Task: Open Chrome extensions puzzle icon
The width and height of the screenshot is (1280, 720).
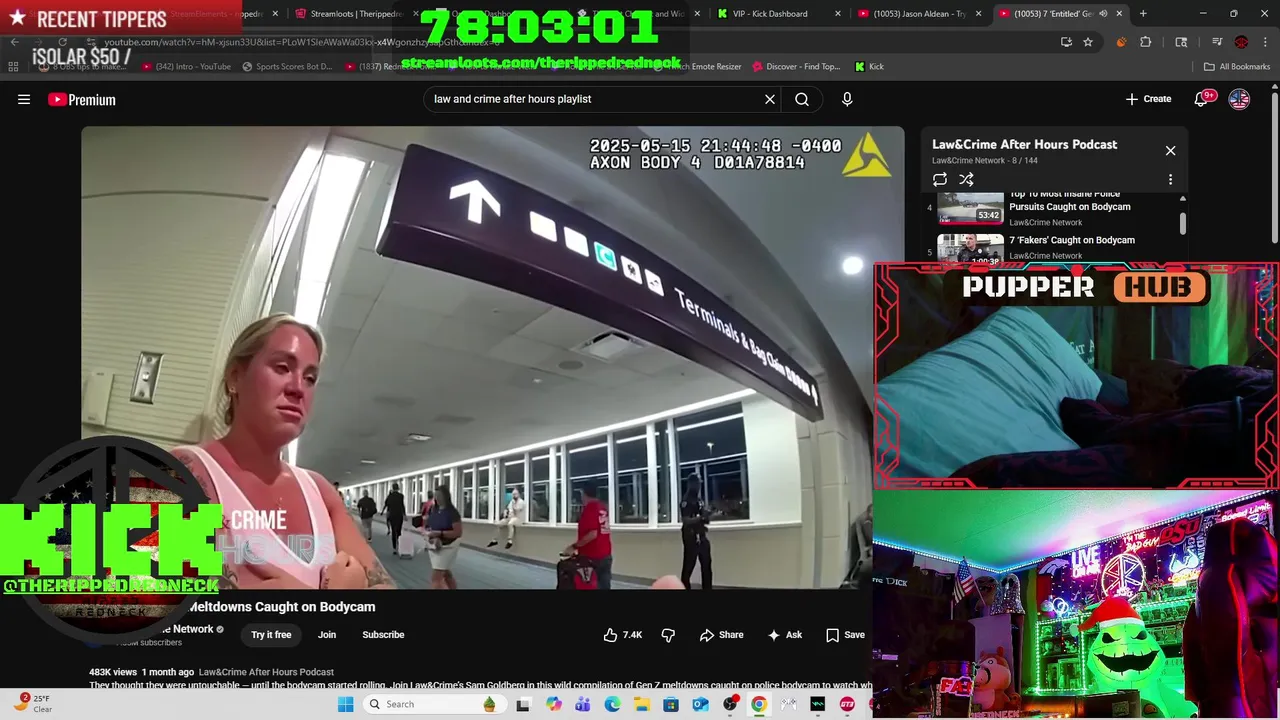Action: (1145, 42)
